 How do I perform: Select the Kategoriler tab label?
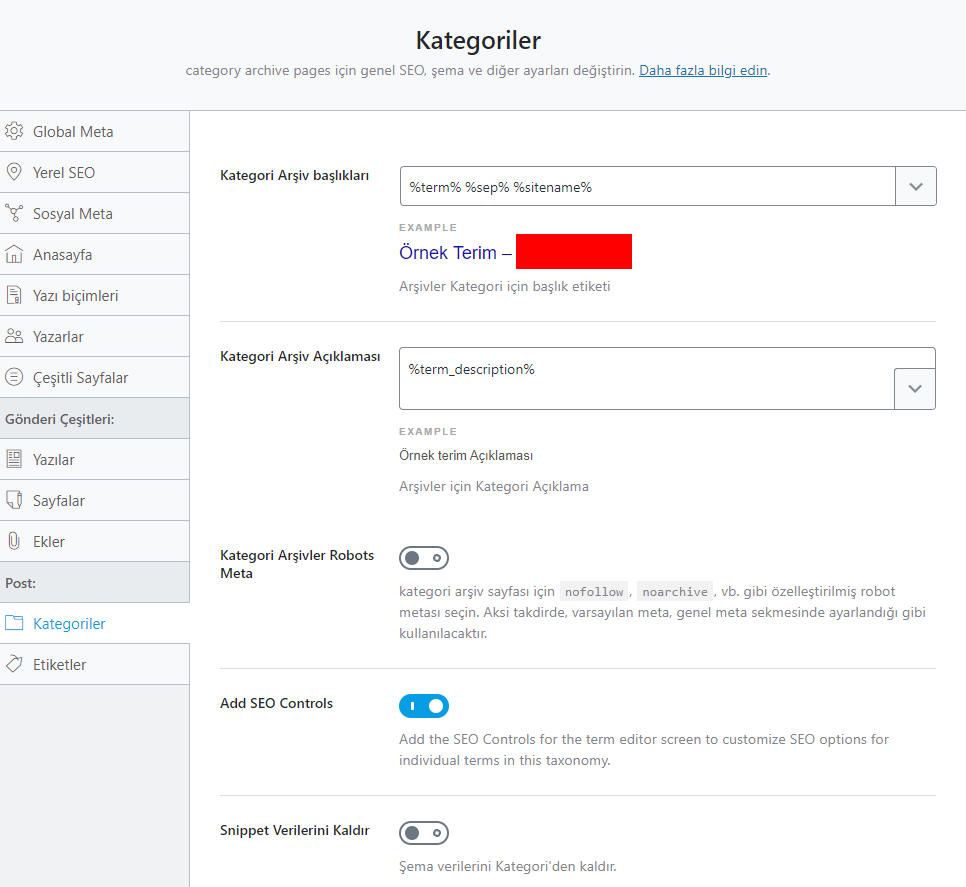69,623
